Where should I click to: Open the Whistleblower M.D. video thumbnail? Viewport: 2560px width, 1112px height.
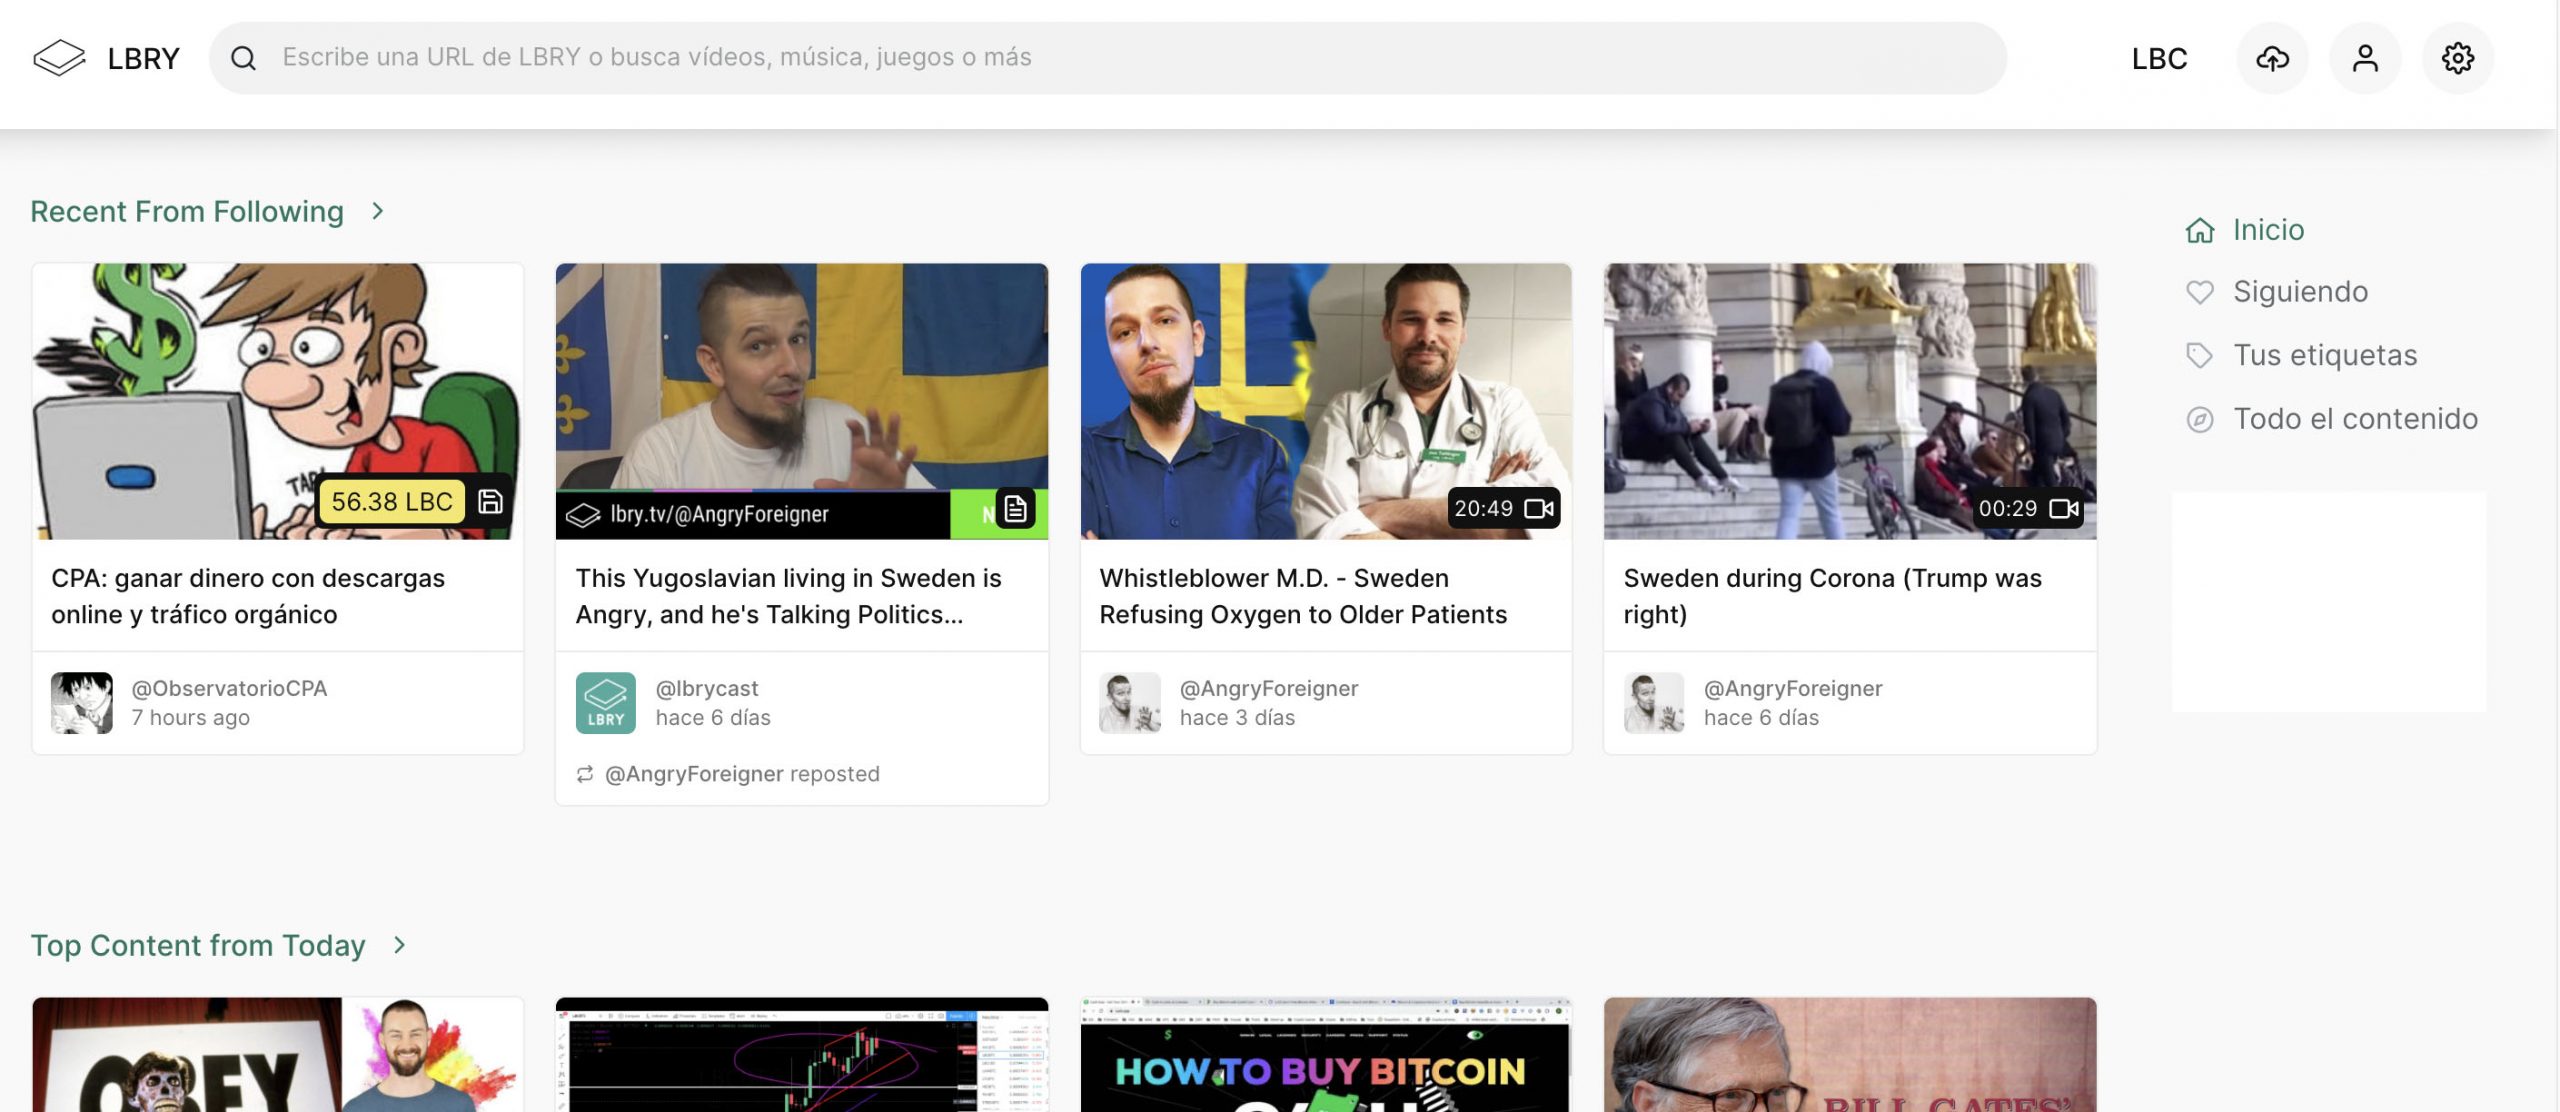(x=1326, y=401)
